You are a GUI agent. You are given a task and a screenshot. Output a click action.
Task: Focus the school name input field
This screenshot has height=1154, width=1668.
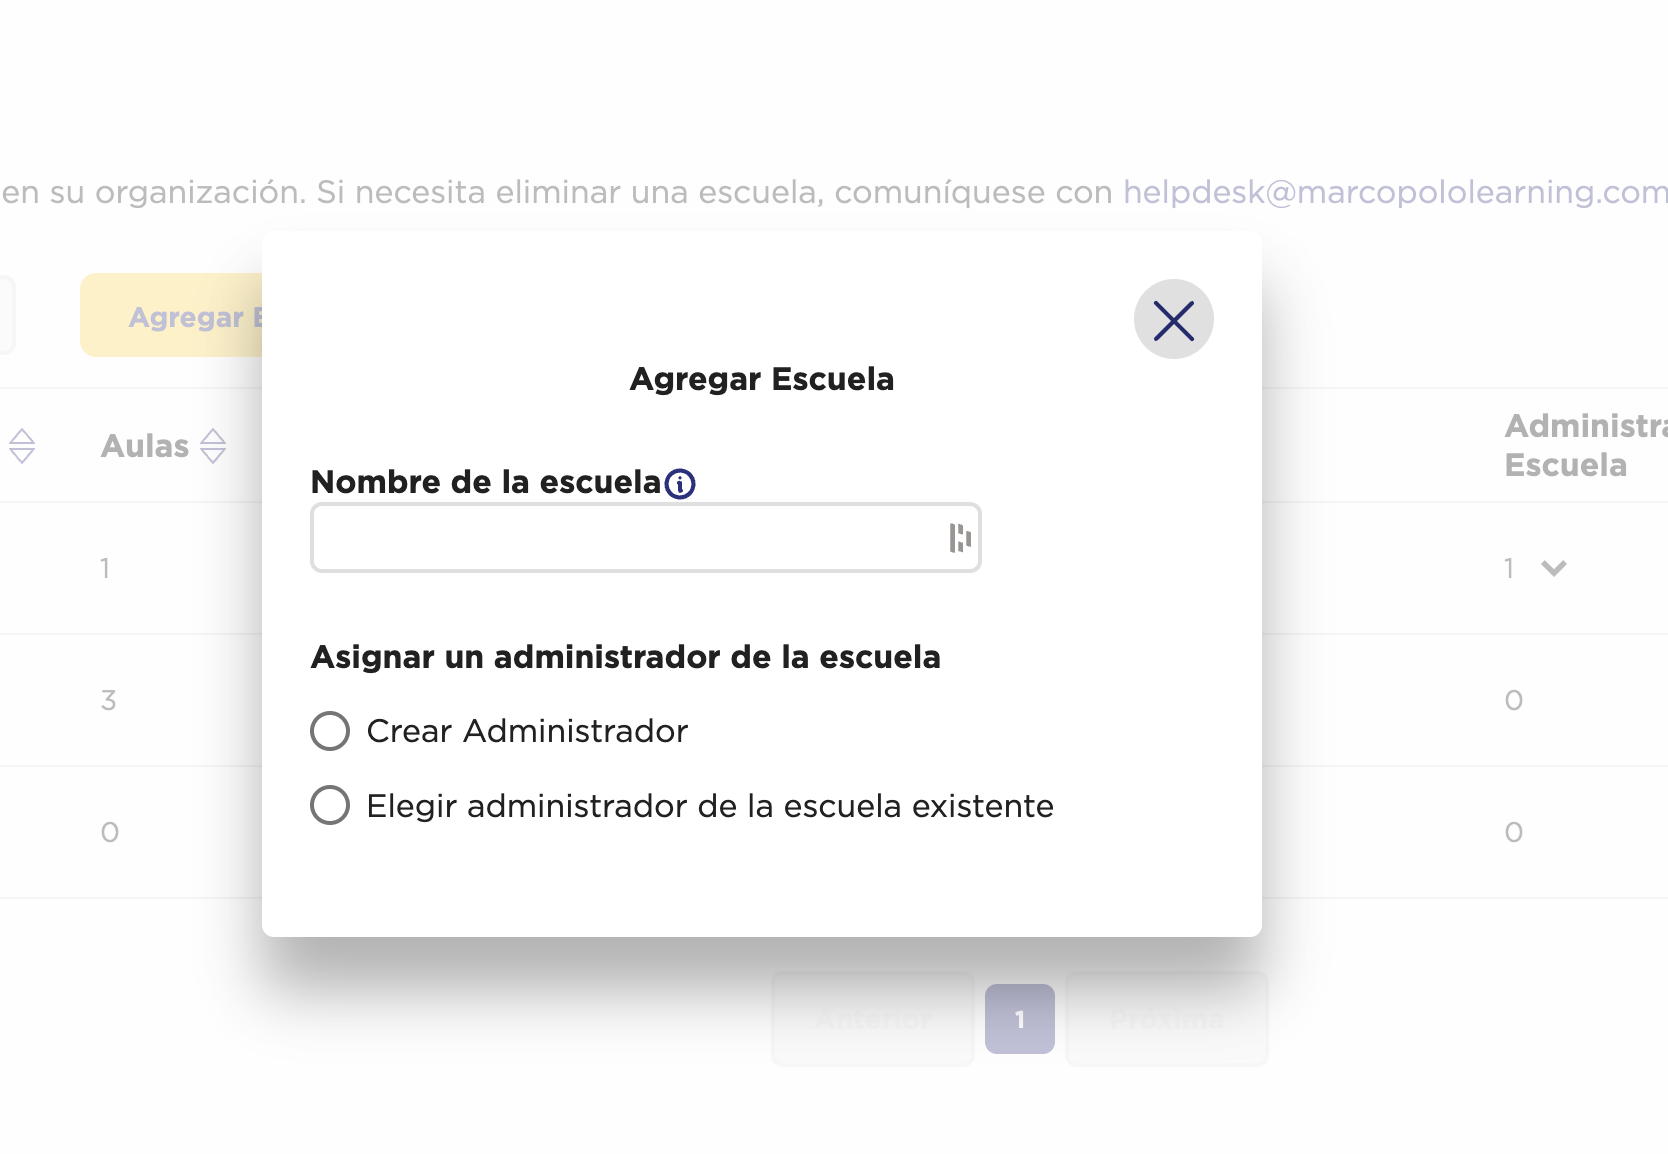coord(645,538)
